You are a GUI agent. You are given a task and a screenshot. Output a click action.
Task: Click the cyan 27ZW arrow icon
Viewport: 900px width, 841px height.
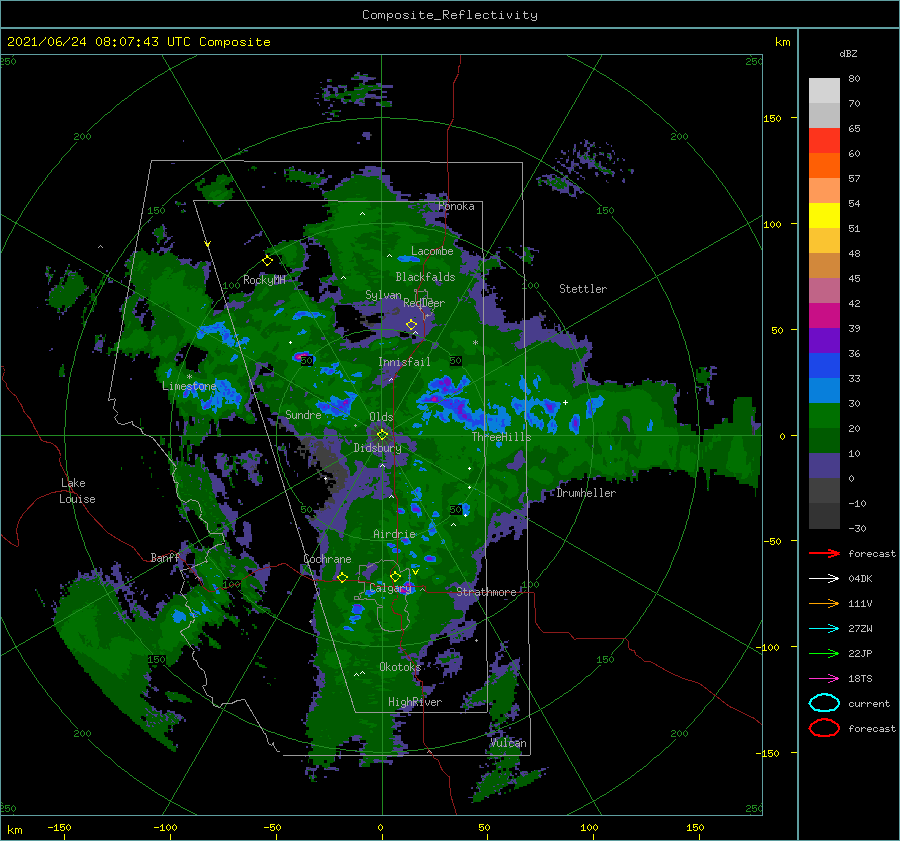pyautogui.click(x=824, y=629)
